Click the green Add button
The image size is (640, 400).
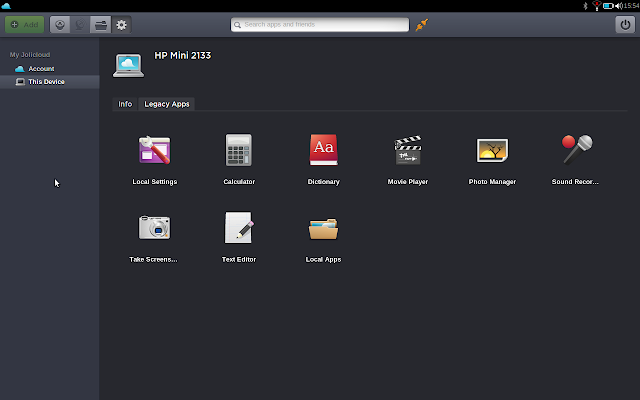[x=24, y=24]
